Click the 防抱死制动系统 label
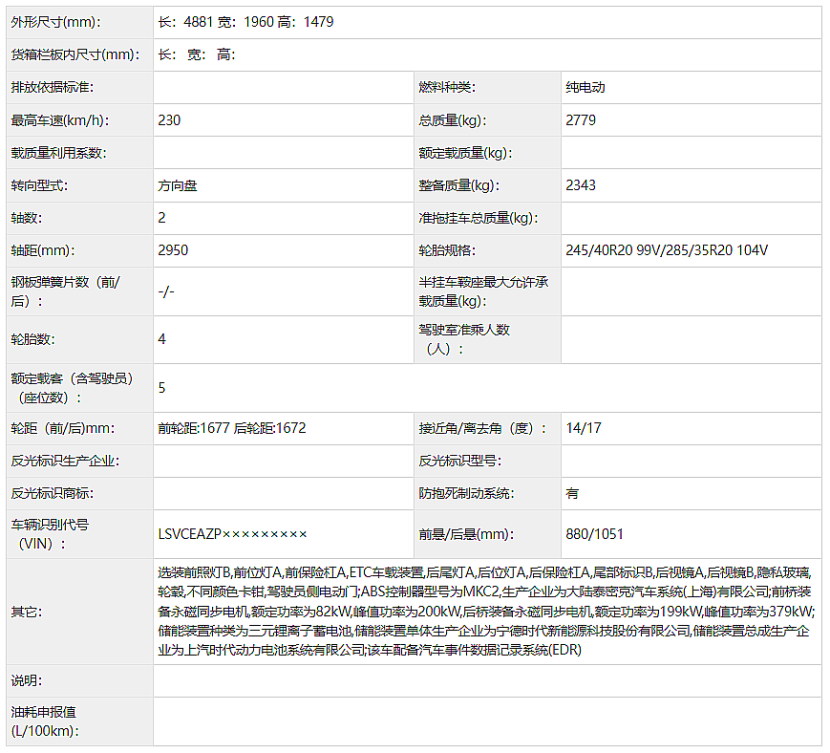Viewport: 830px width, 753px height. (x=466, y=494)
